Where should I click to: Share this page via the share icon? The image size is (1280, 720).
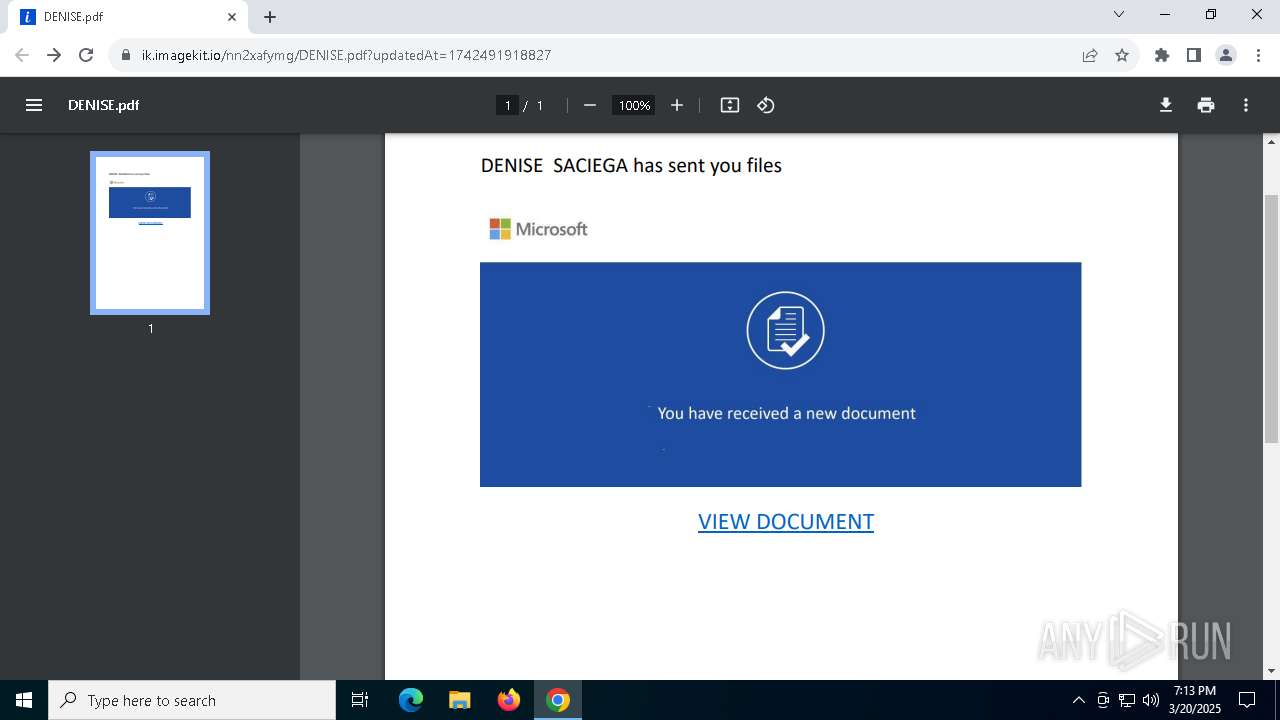(1090, 55)
